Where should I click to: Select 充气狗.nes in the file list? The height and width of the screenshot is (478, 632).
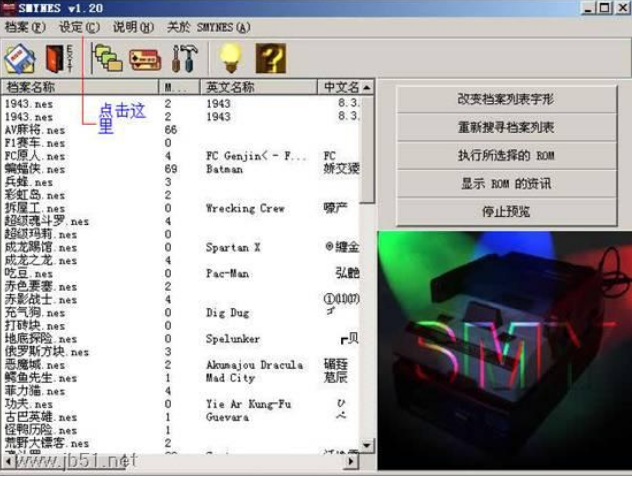(x=35, y=313)
